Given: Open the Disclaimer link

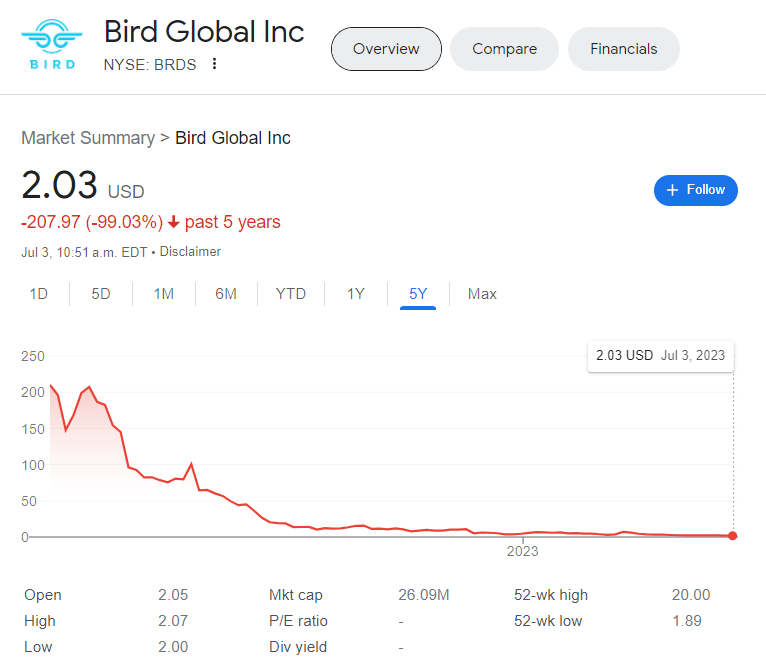Looking at the screenshot, I should click(190, 252).
